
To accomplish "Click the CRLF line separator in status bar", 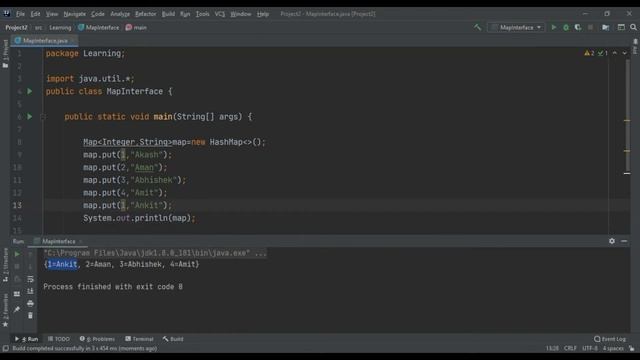I will (570, 349).
